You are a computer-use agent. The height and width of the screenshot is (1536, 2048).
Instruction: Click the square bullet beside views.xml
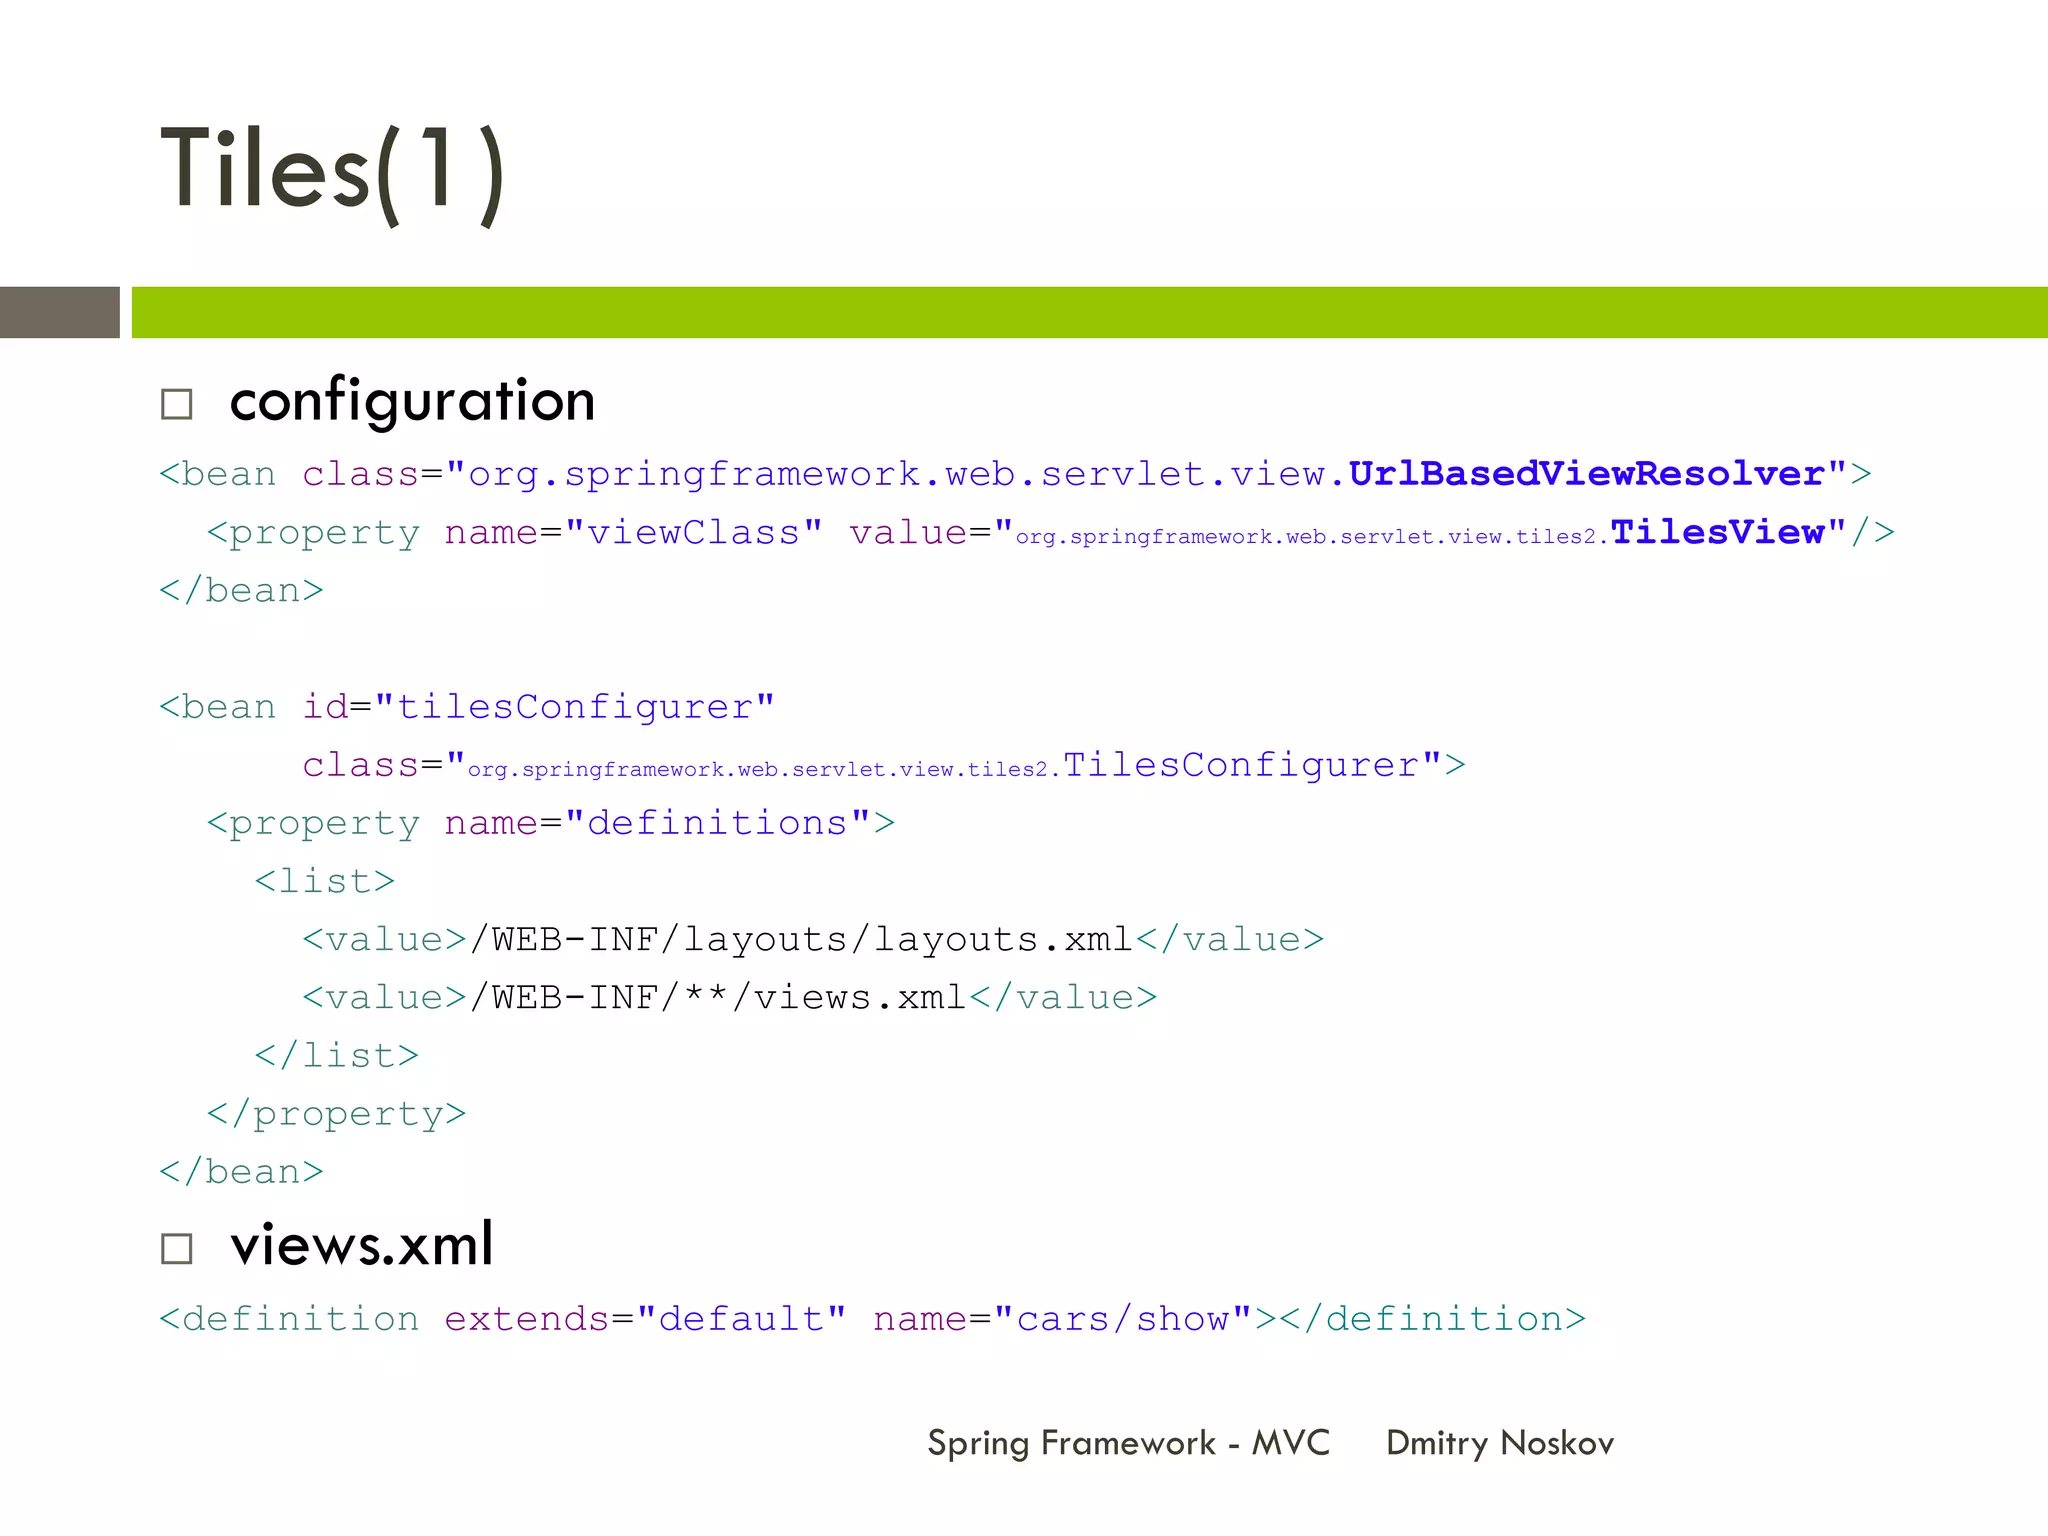pos(177,1248)
